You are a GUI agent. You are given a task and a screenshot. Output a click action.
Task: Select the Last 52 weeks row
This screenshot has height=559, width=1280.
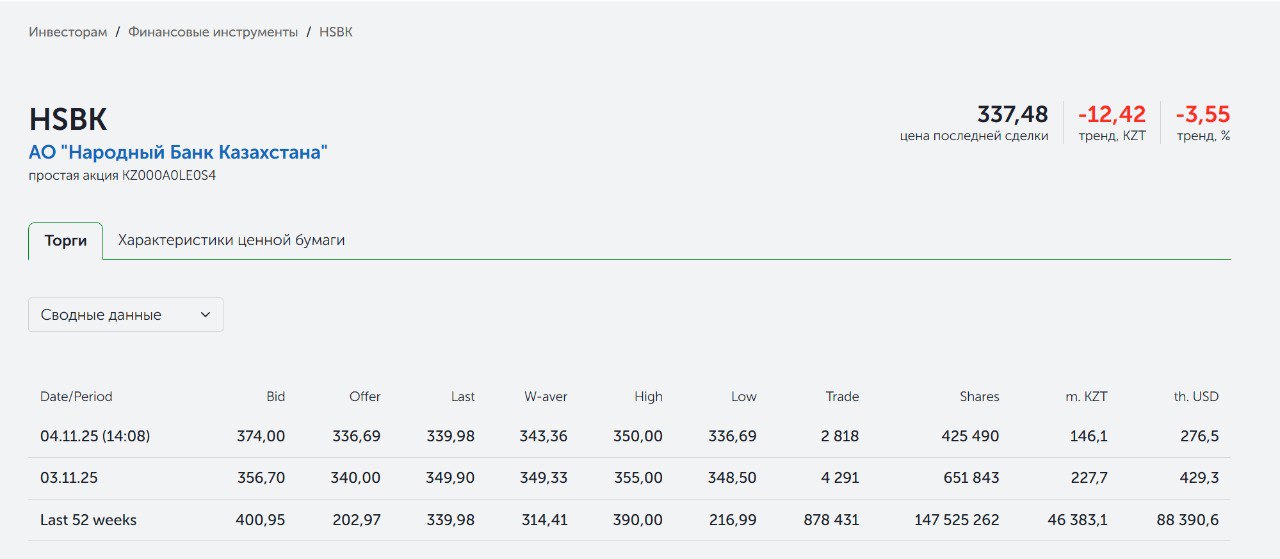[x=88, y=520]
